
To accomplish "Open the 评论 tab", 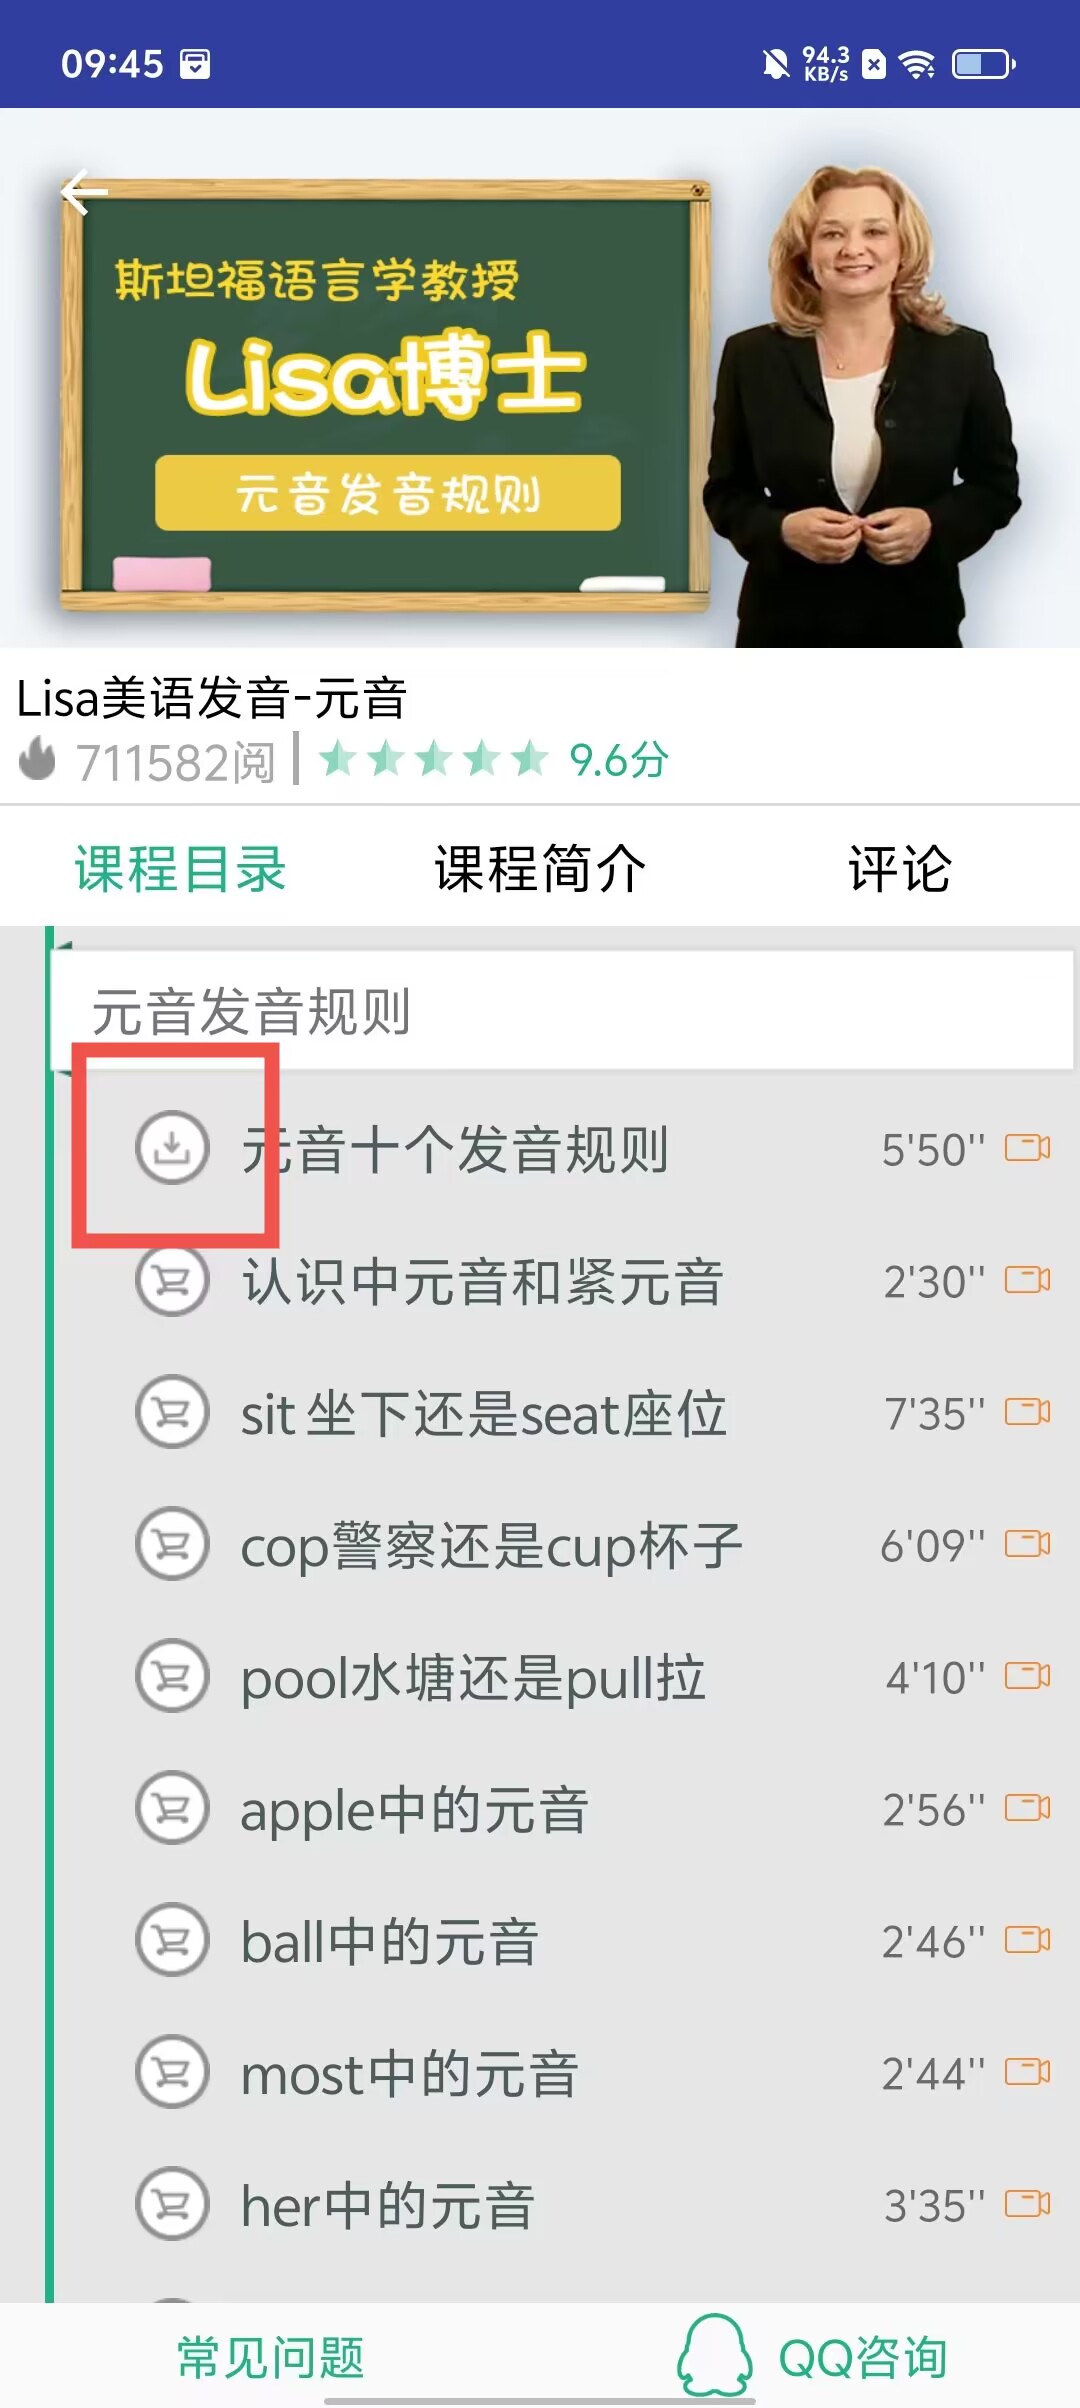I will coord(900,868).
